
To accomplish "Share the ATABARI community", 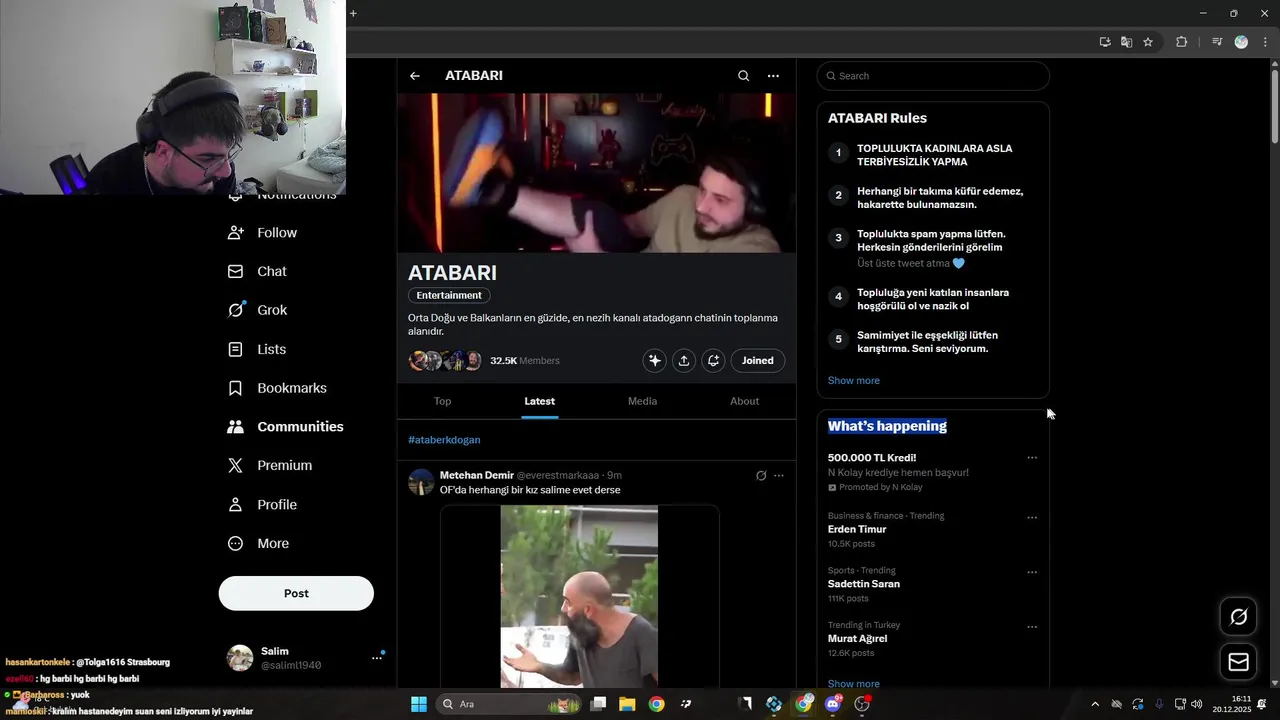I will tap(684, 361).
